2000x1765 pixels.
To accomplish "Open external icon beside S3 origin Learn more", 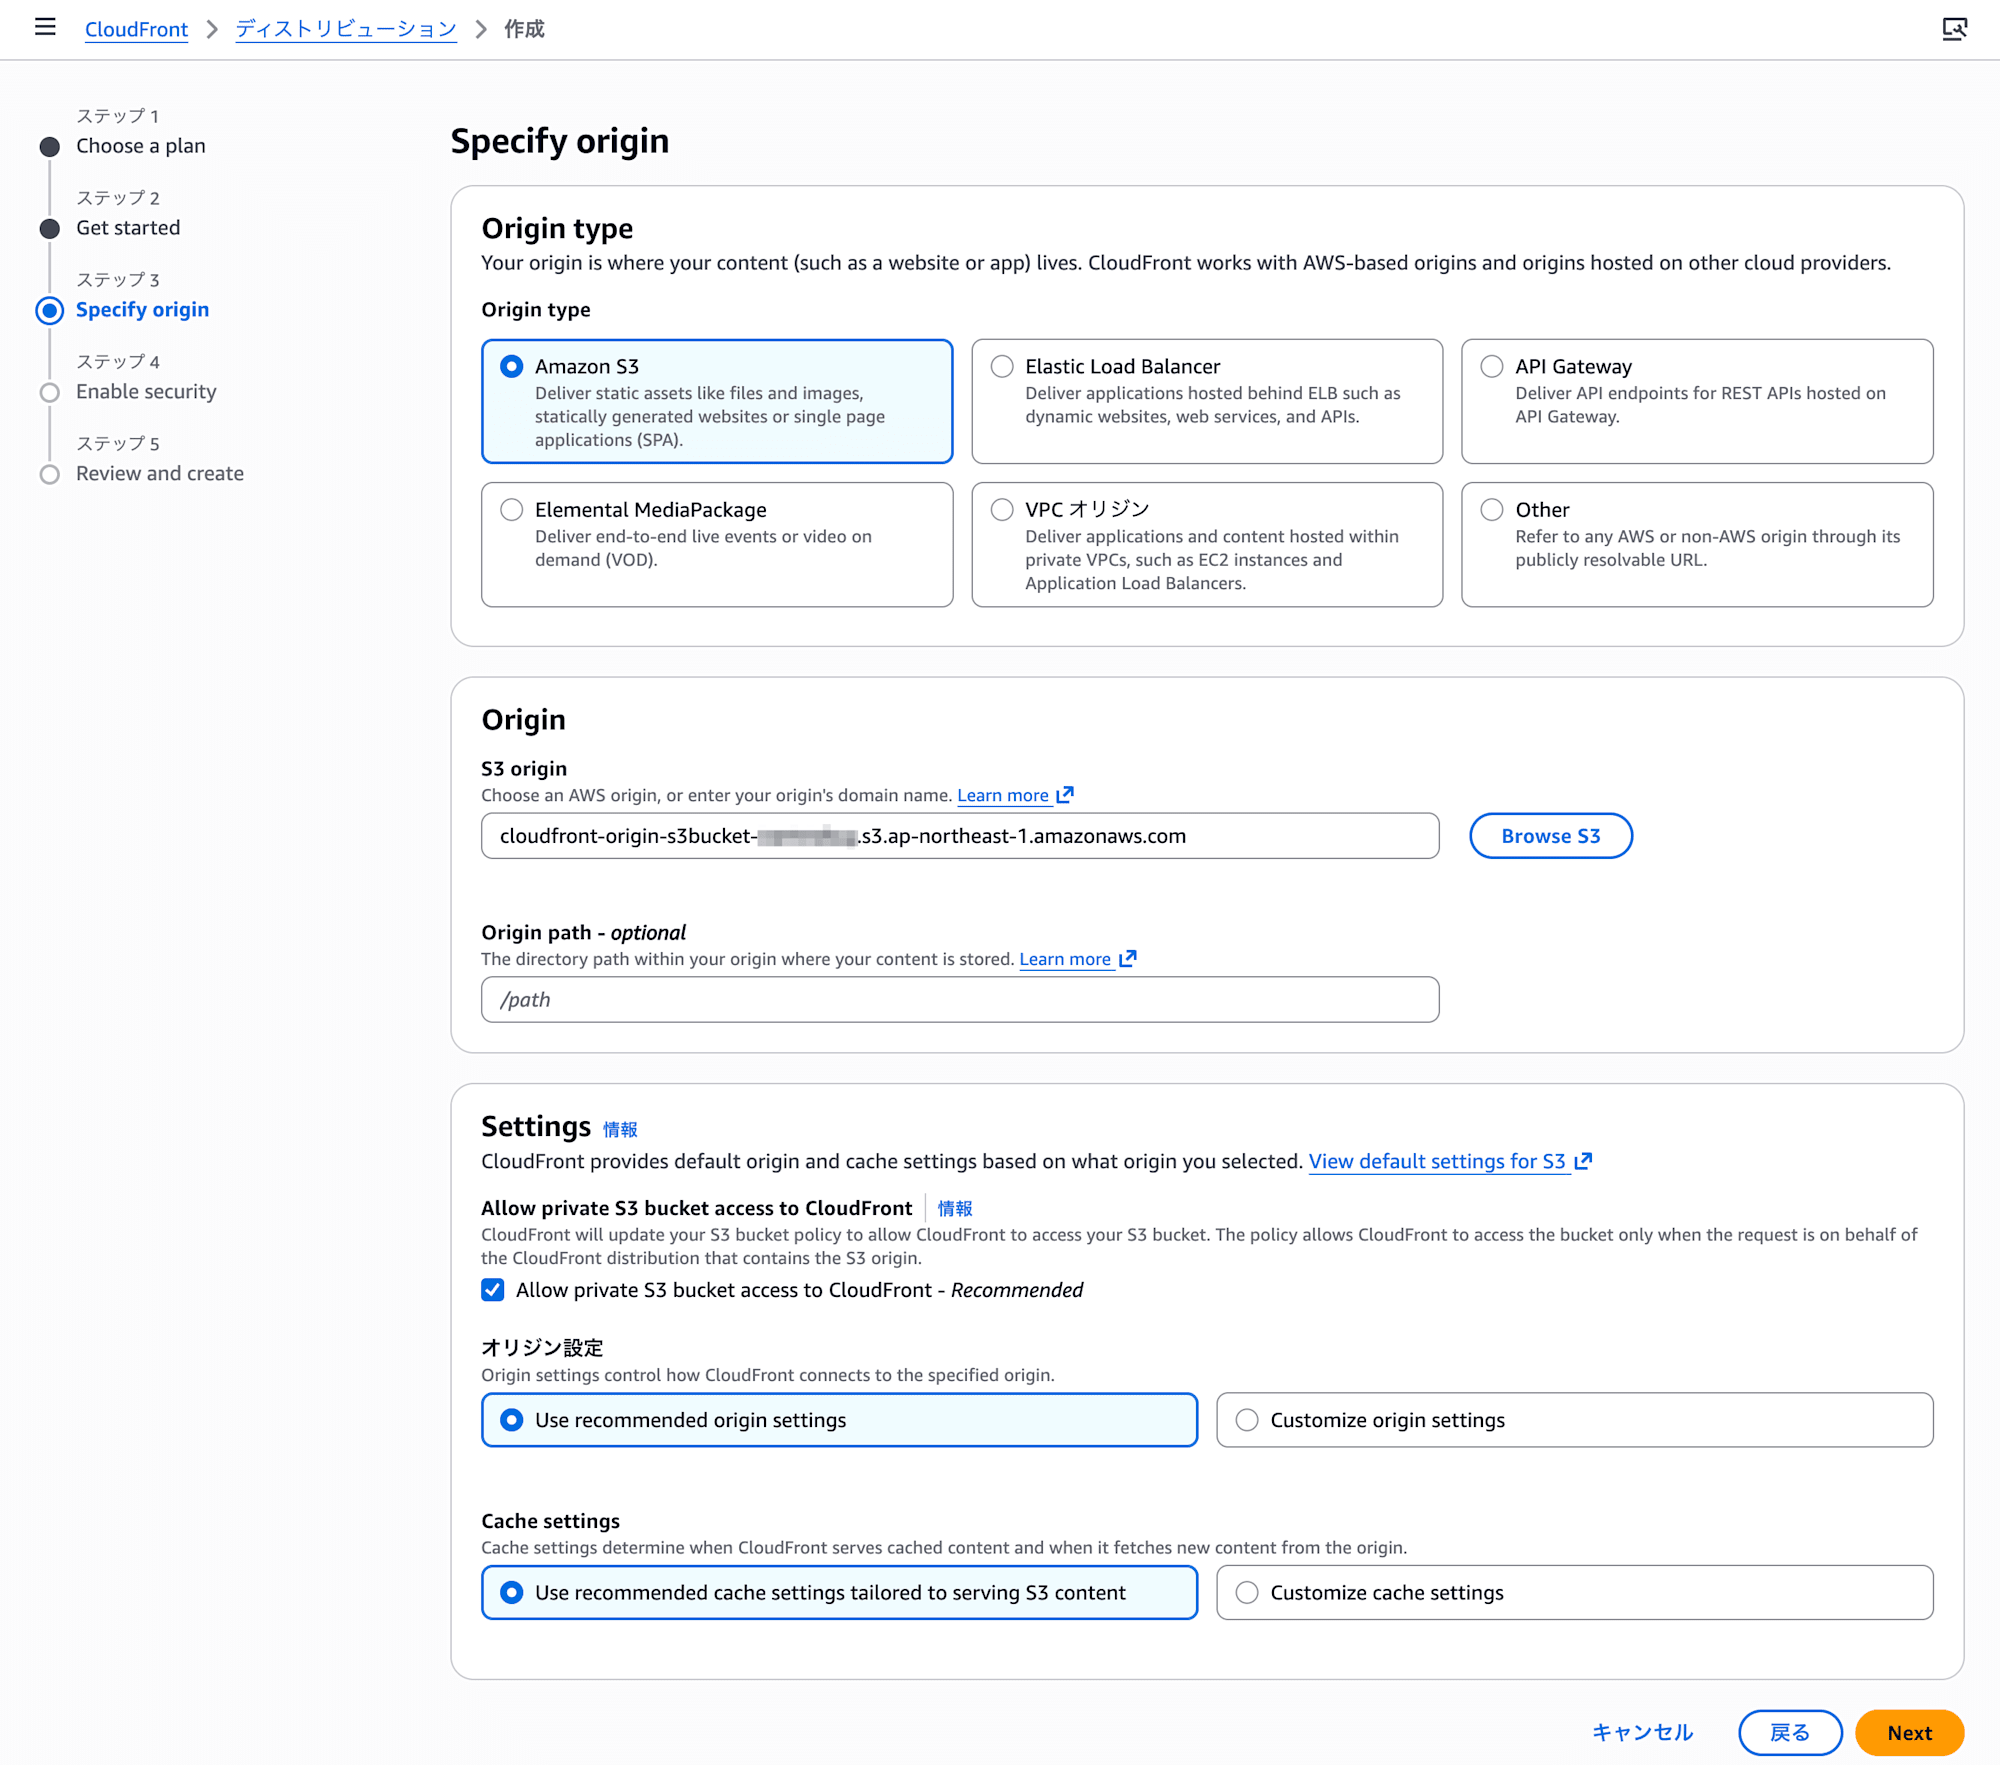I will (x=1065, y=795).
